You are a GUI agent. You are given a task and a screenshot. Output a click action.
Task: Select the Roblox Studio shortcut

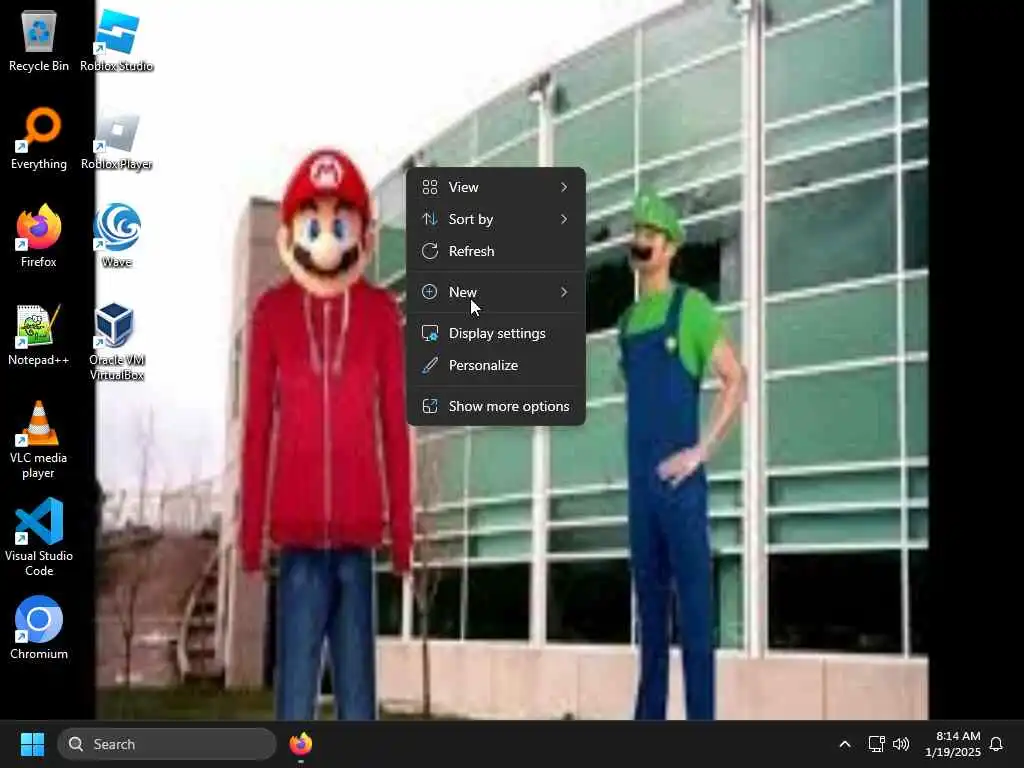(116, 40)
